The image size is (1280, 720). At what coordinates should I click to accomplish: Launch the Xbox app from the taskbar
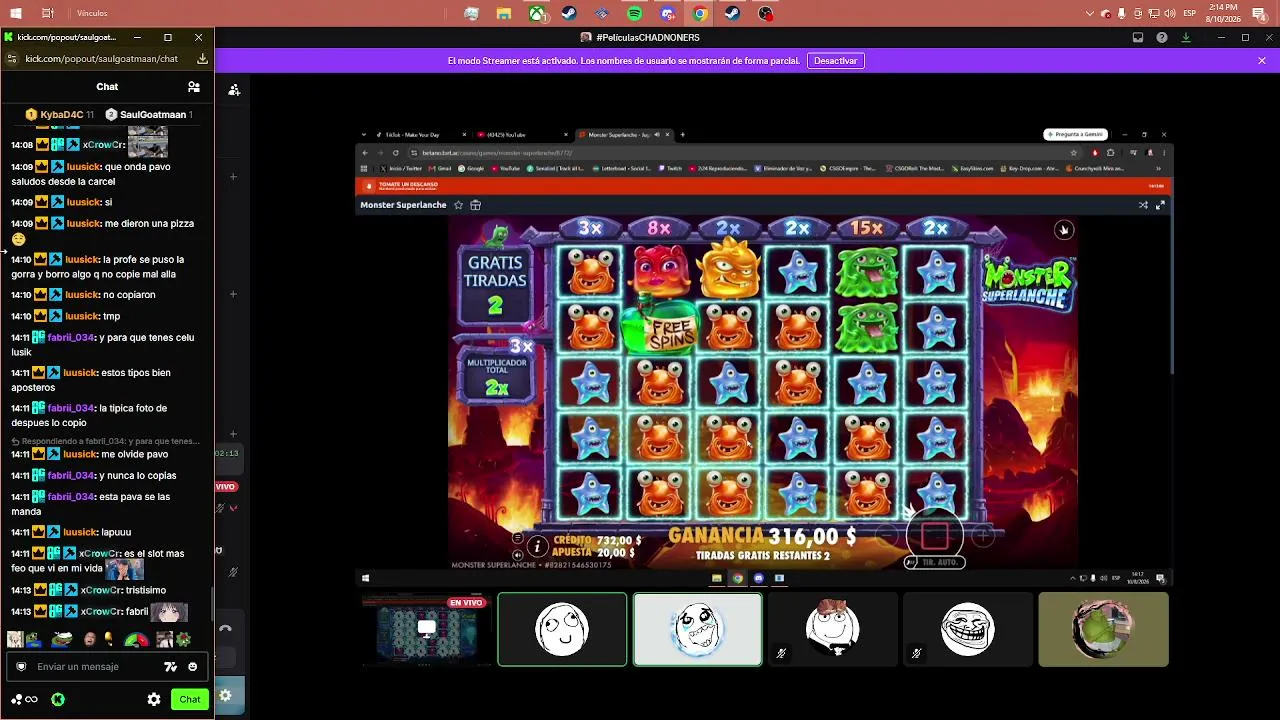point(537,14)
